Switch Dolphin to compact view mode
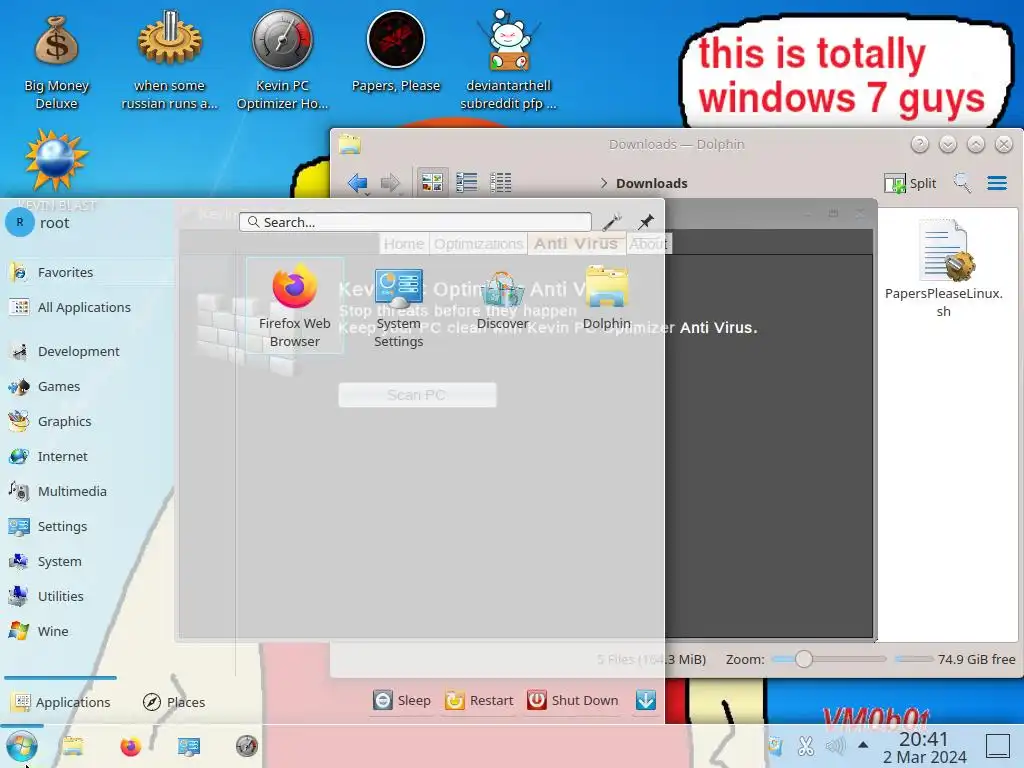 pos(466,182)
